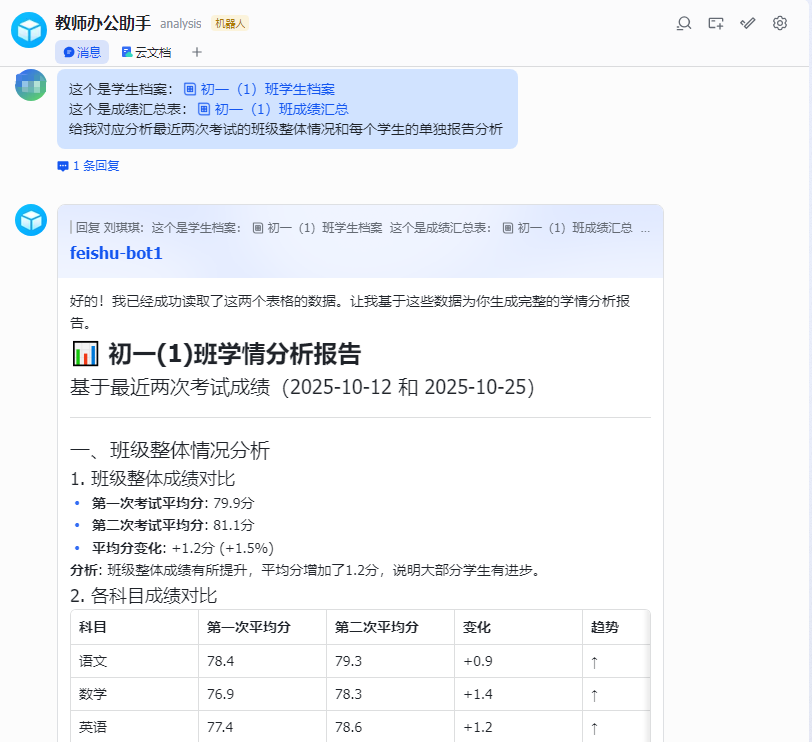
Task: Add a new tab with plus icon
Action: click(x=197, y=52)
